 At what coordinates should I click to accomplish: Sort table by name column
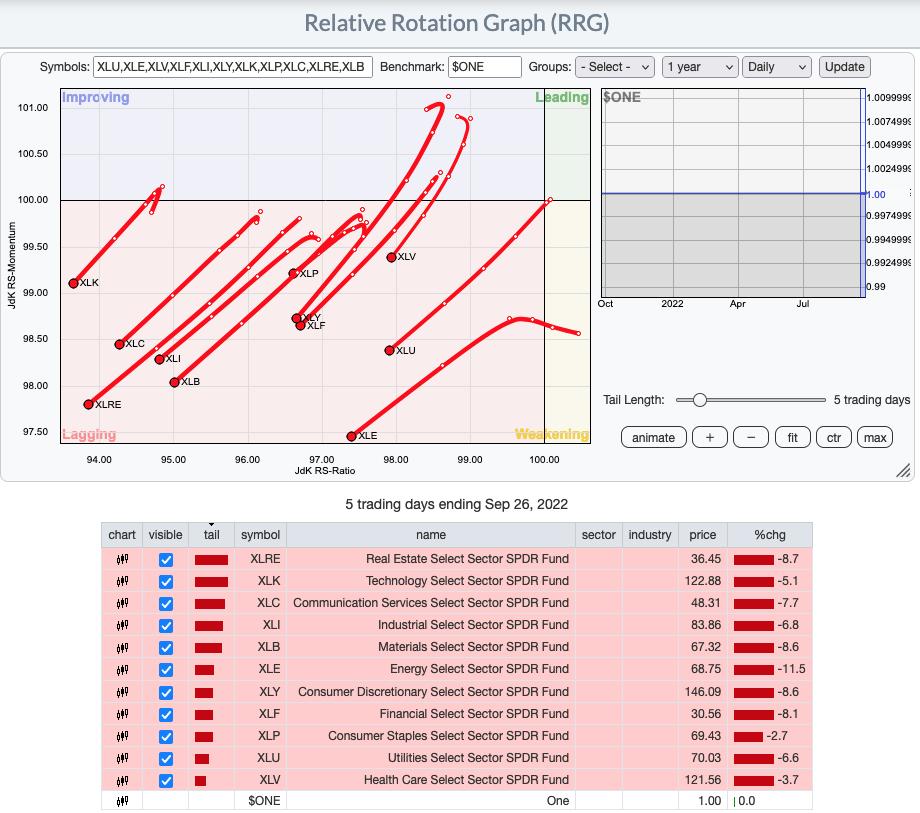click(431, 534)
